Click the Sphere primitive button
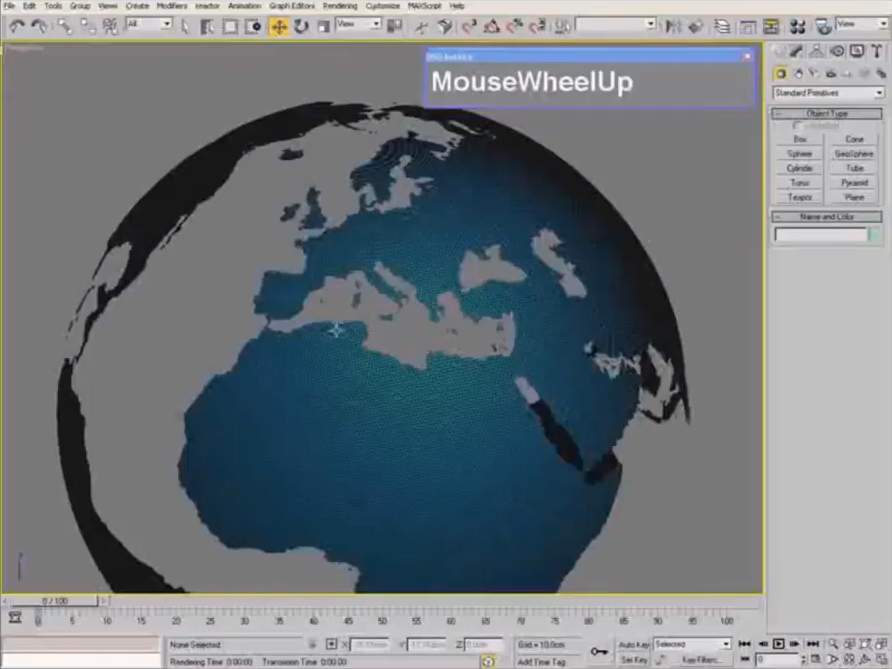892x669 pixels. pyautogui.click(x=800, y=154)
